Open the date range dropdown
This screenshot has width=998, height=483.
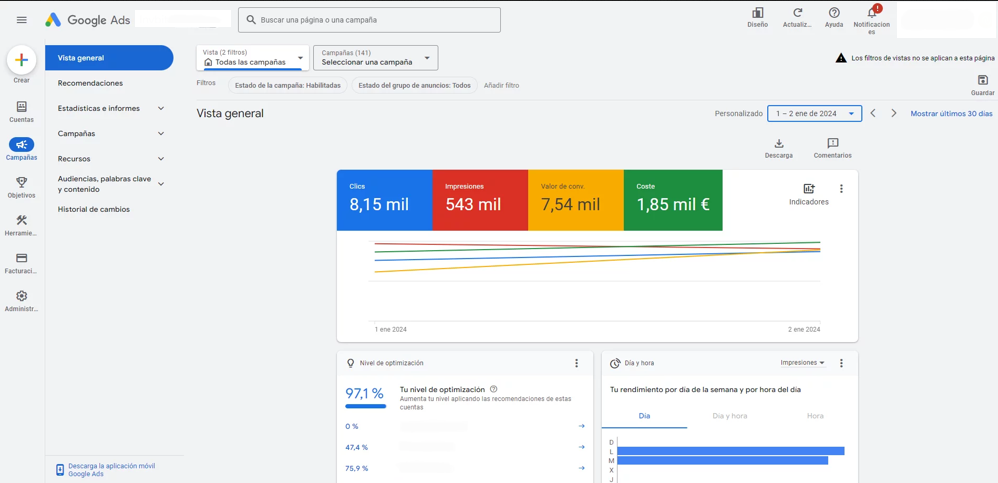(x=814, y=114)
